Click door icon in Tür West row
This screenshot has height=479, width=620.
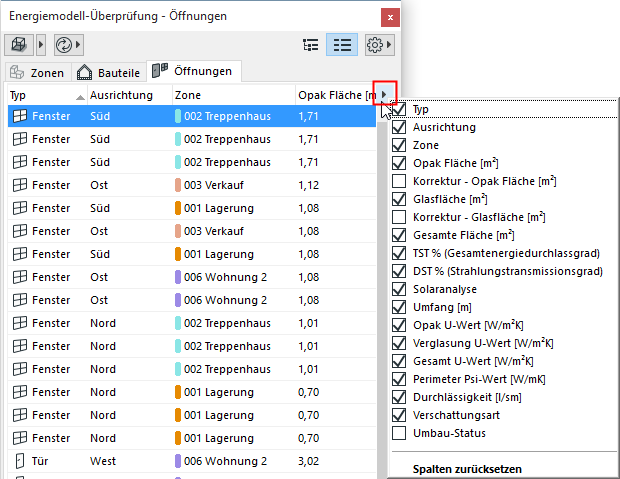[x=20, y=461]
